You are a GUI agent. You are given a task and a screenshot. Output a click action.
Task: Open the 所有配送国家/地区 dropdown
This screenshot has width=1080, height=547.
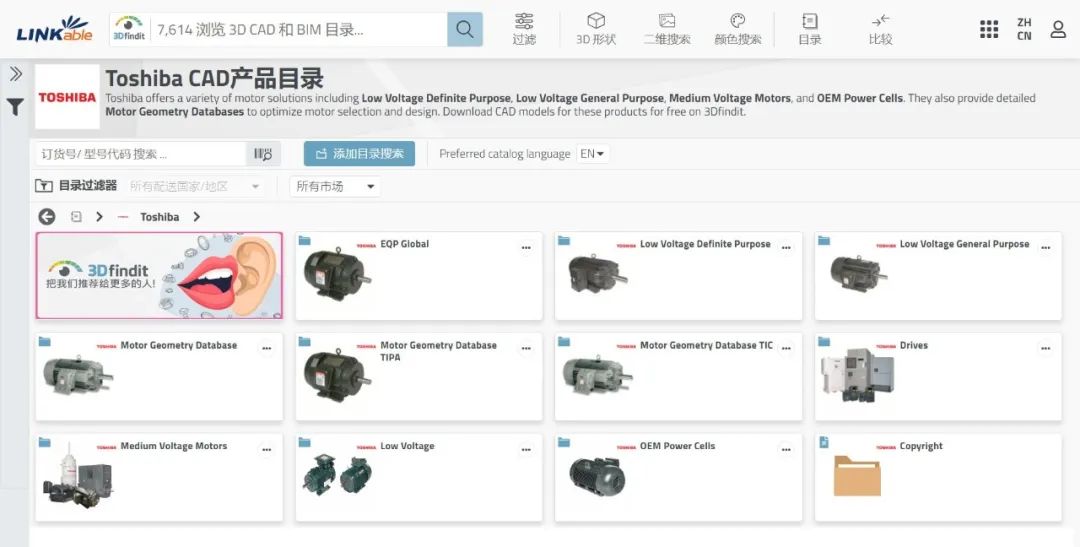[194, 186]
